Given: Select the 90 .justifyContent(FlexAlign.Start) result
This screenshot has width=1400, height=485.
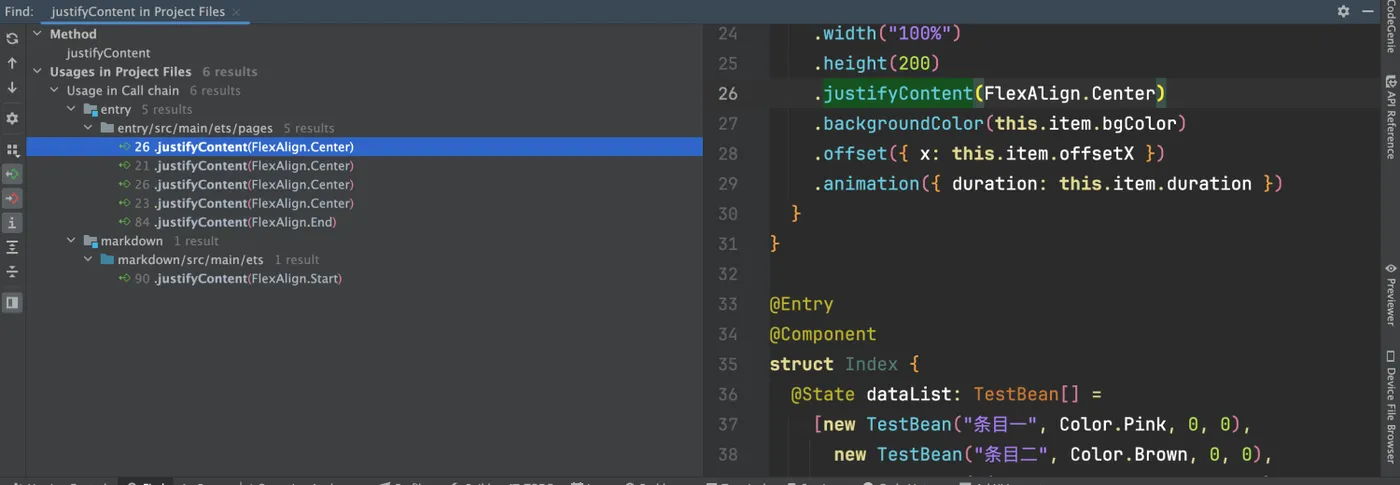Looking at the screenshot, I should click(x=239, y=279).
